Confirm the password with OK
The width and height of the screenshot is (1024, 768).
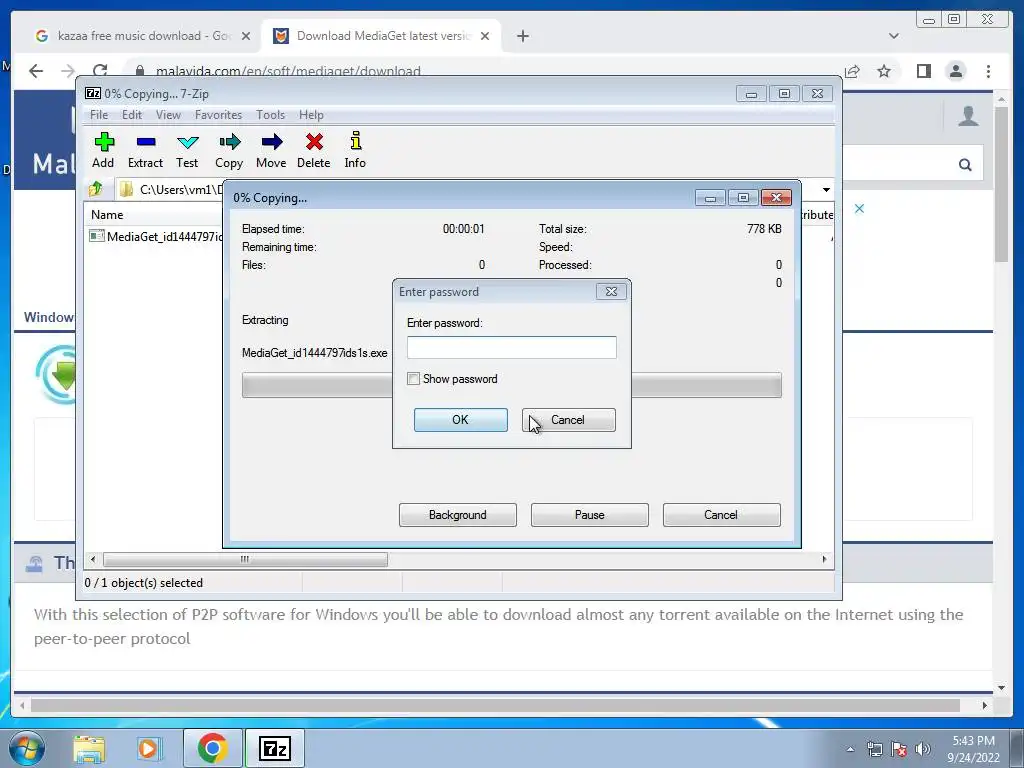point(460,420)
